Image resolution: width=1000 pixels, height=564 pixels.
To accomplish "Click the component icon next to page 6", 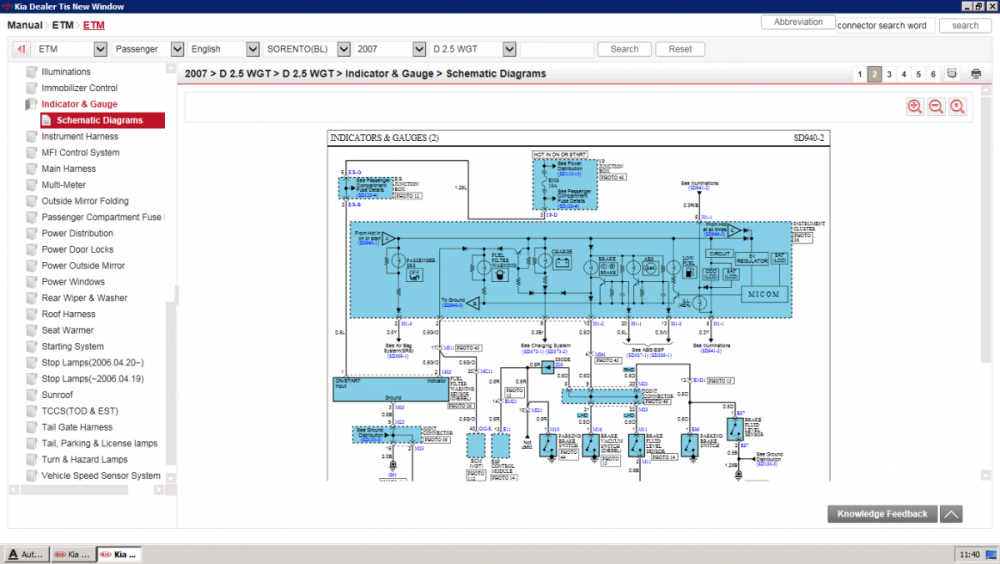I will 953,74.
